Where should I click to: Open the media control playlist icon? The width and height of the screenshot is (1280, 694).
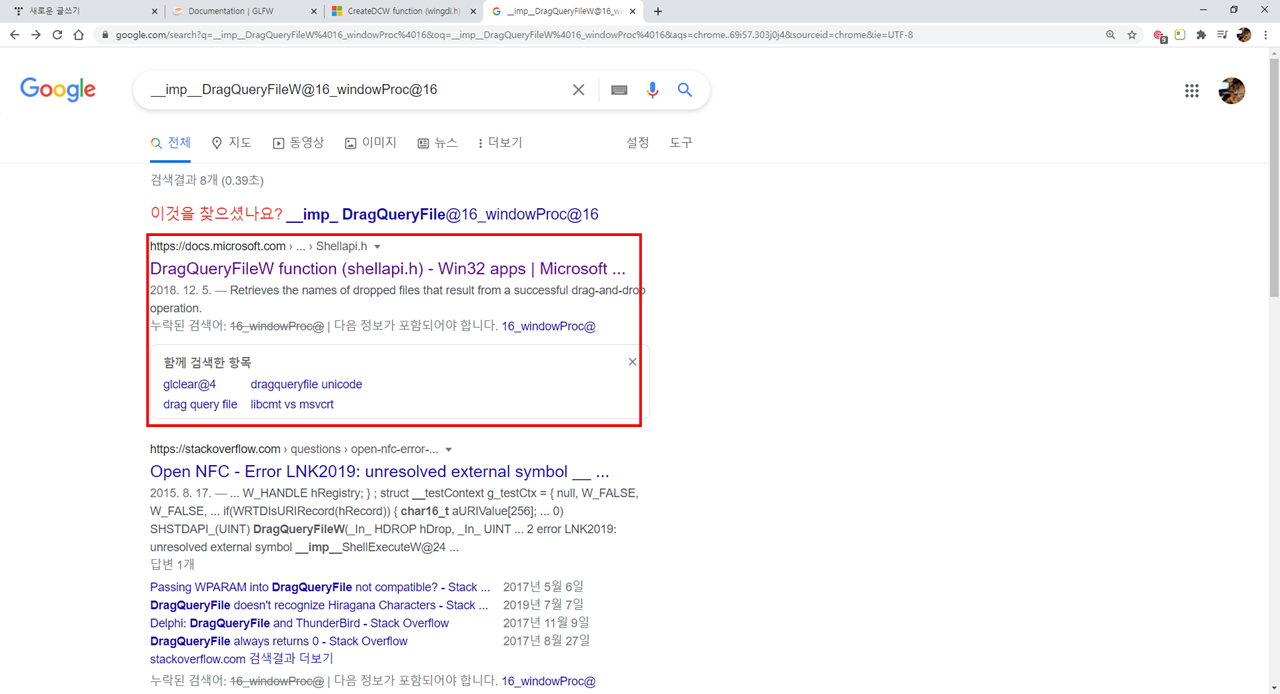click(x=1222, y=34)
